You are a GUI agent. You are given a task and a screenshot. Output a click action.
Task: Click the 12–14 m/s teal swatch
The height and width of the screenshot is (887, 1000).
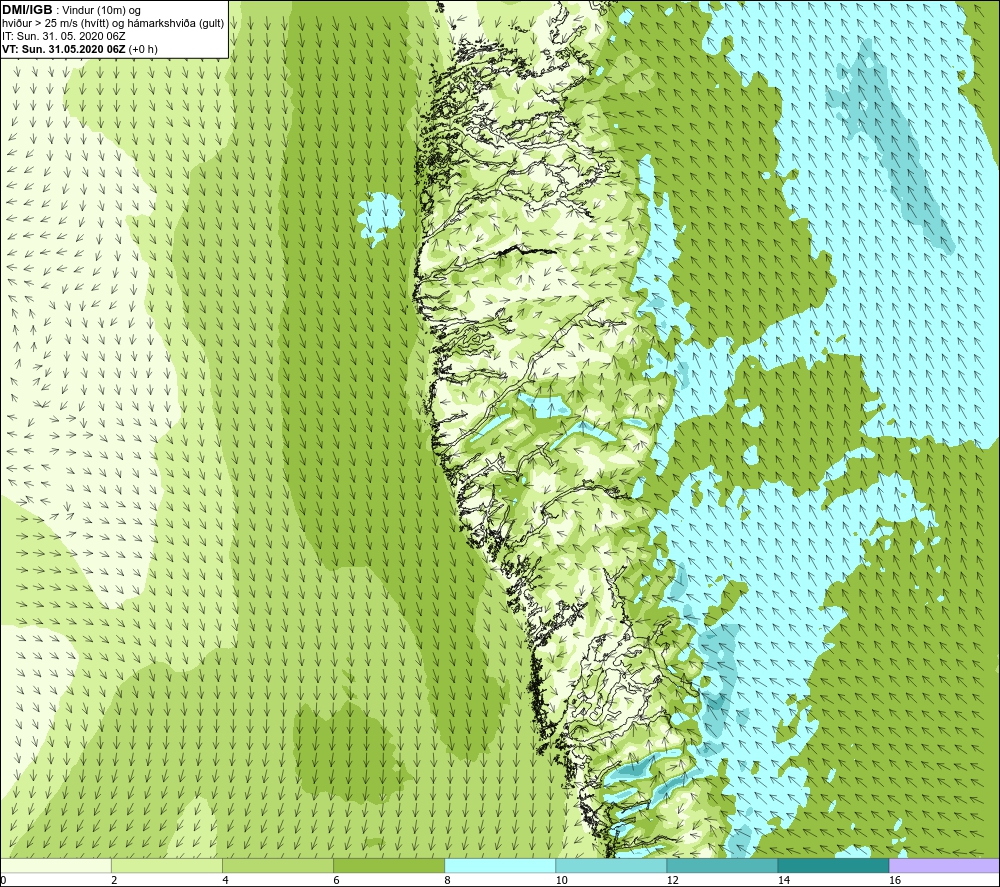[721, 865]
